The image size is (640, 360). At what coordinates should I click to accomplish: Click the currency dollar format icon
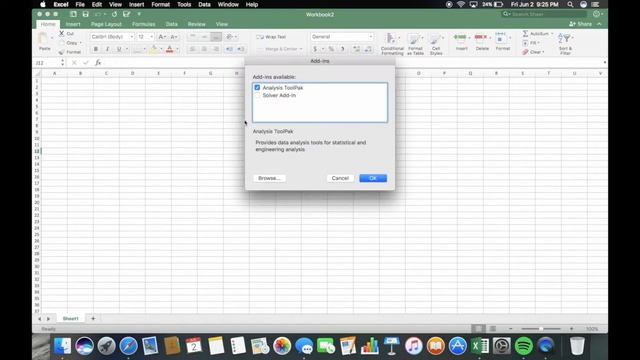coord(315,49)
